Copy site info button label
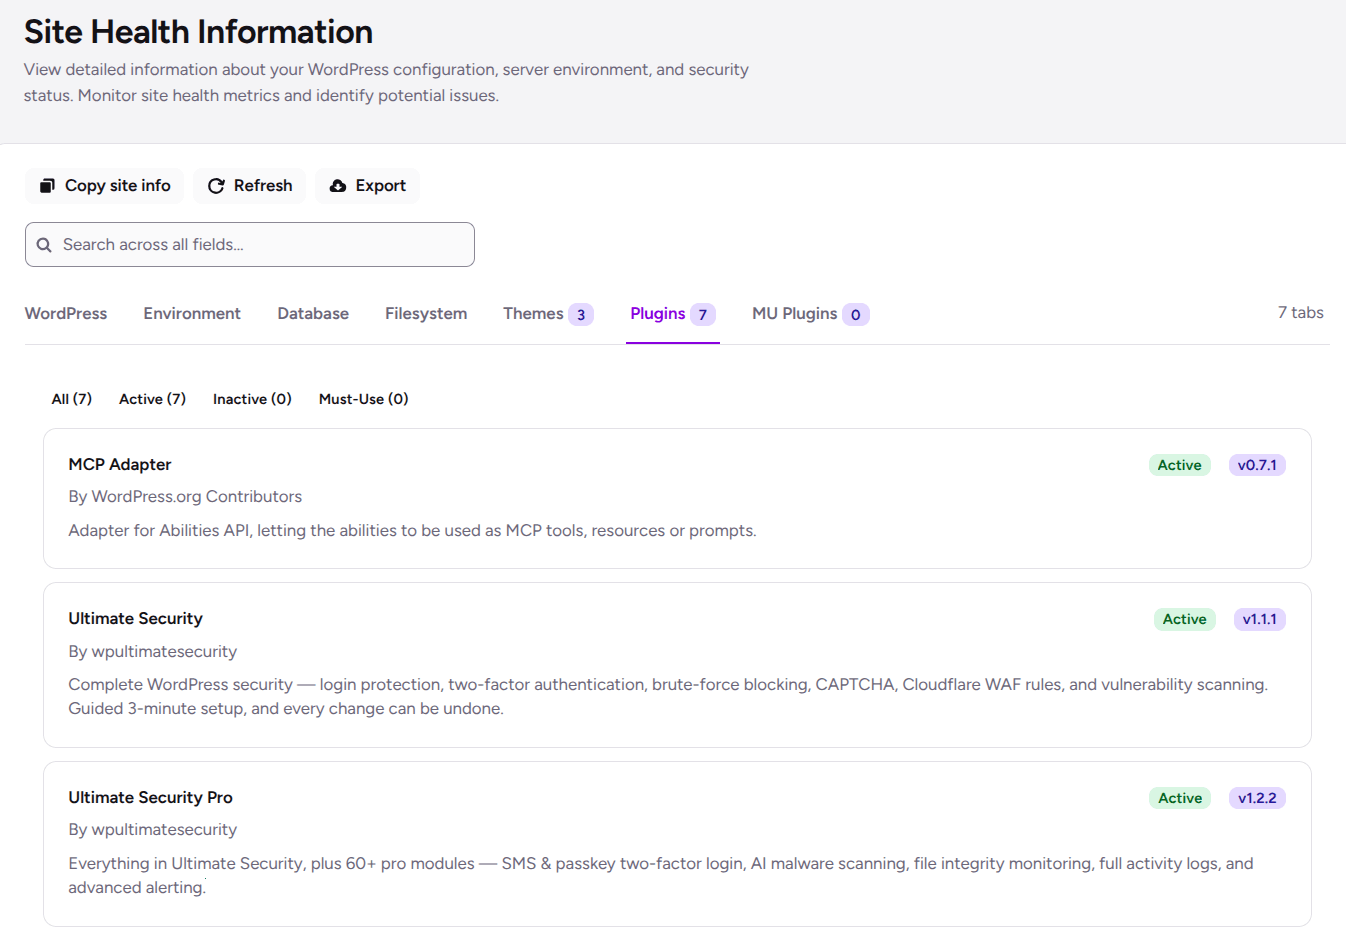This screenshot has height=937, width=1346. click(118, 186)
